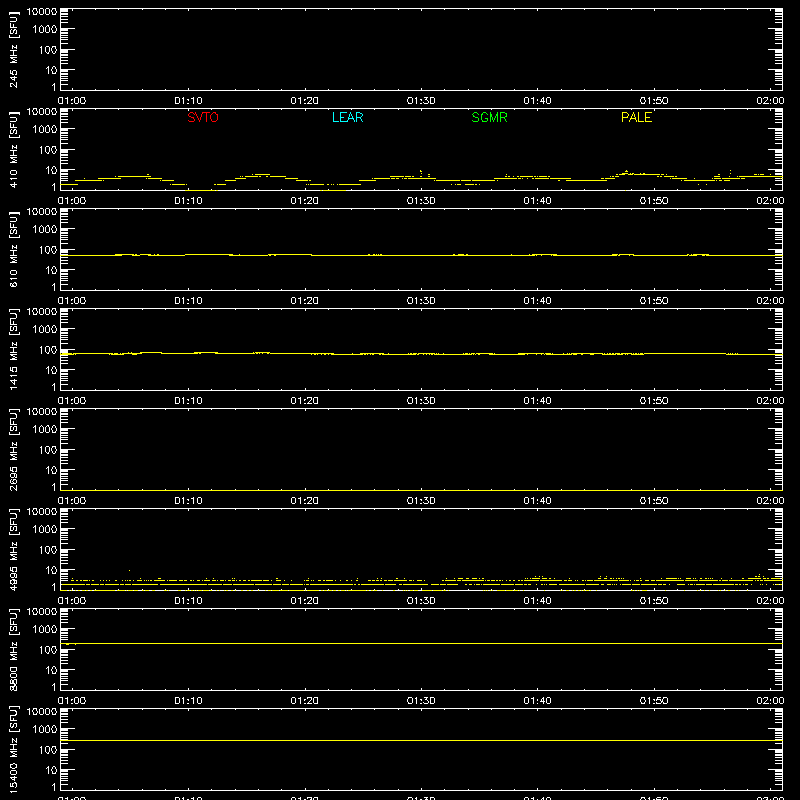Select the yellow PALE station label
The width and height of the screenshot is (800, 800).
636,117
